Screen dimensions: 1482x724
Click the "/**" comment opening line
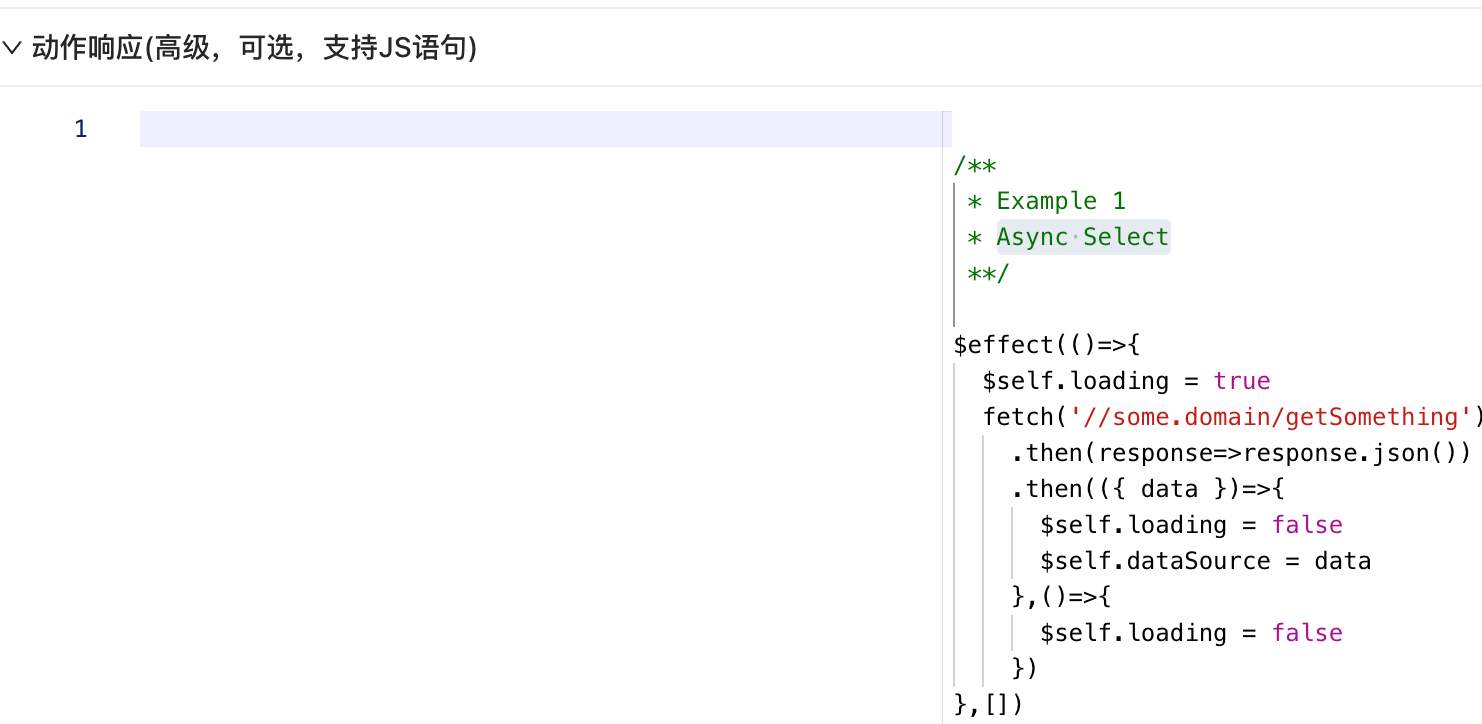pos(975,165)
